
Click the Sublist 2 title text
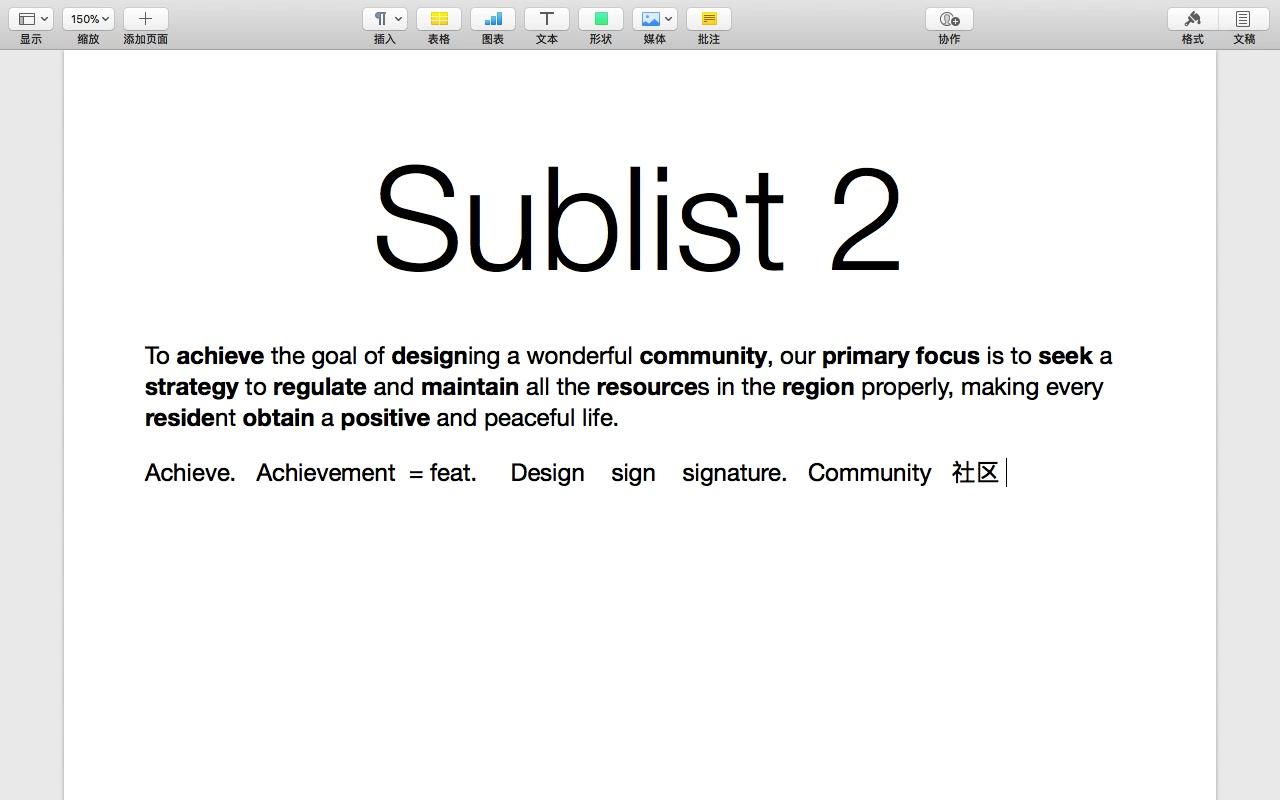(x=638, y=220)
